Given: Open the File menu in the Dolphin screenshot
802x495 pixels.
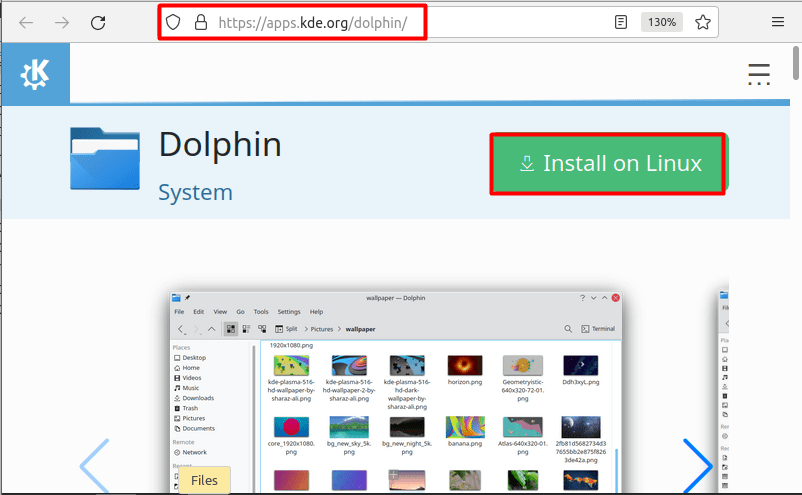Looking at the screenshot, I should (x=179, y=311).
